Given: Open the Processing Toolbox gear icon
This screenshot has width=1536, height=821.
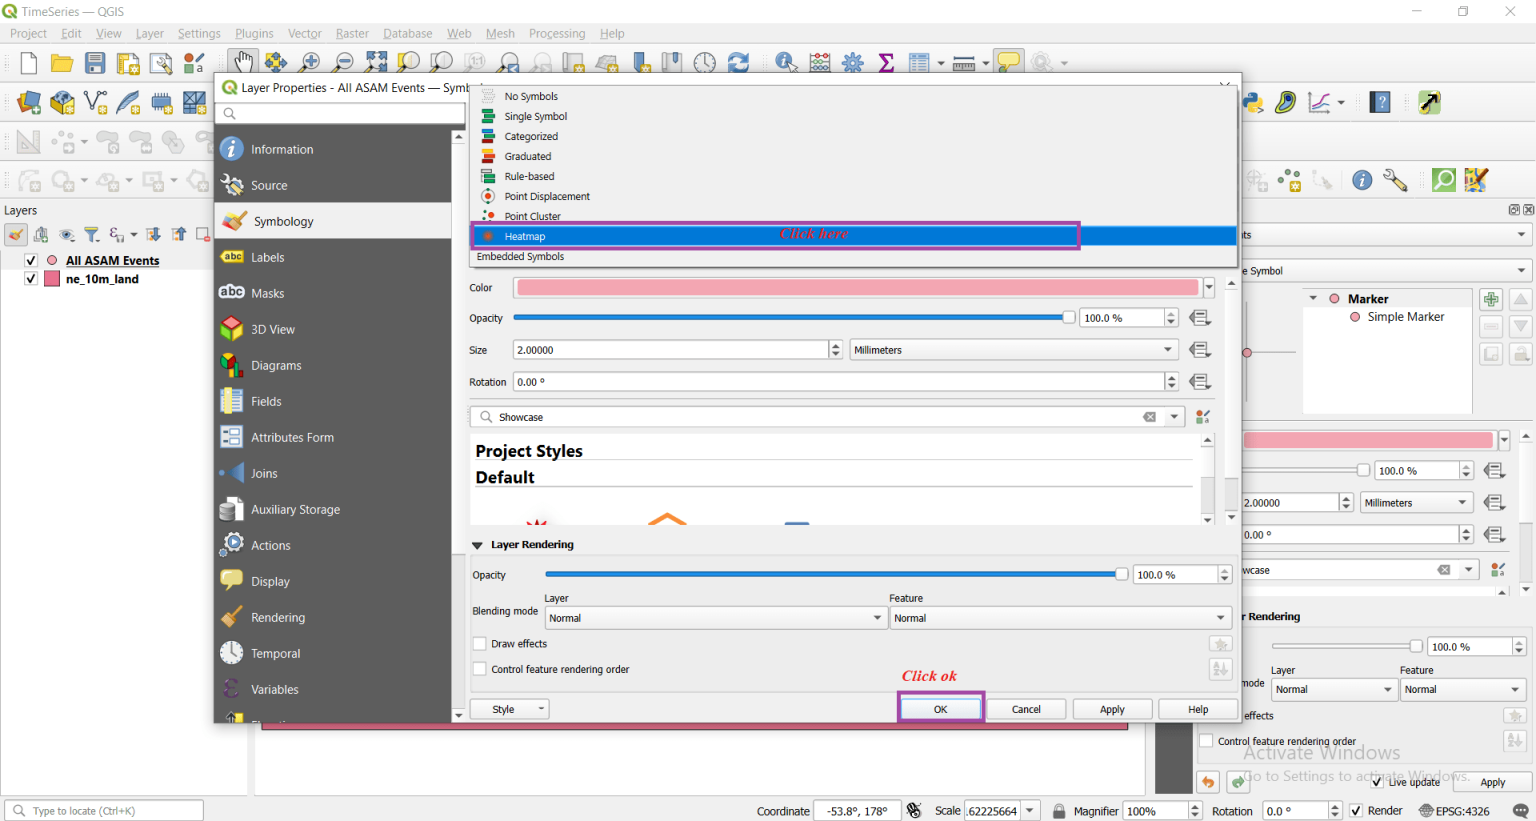Looking at the screenshot, I should click(x=852, y=62).
